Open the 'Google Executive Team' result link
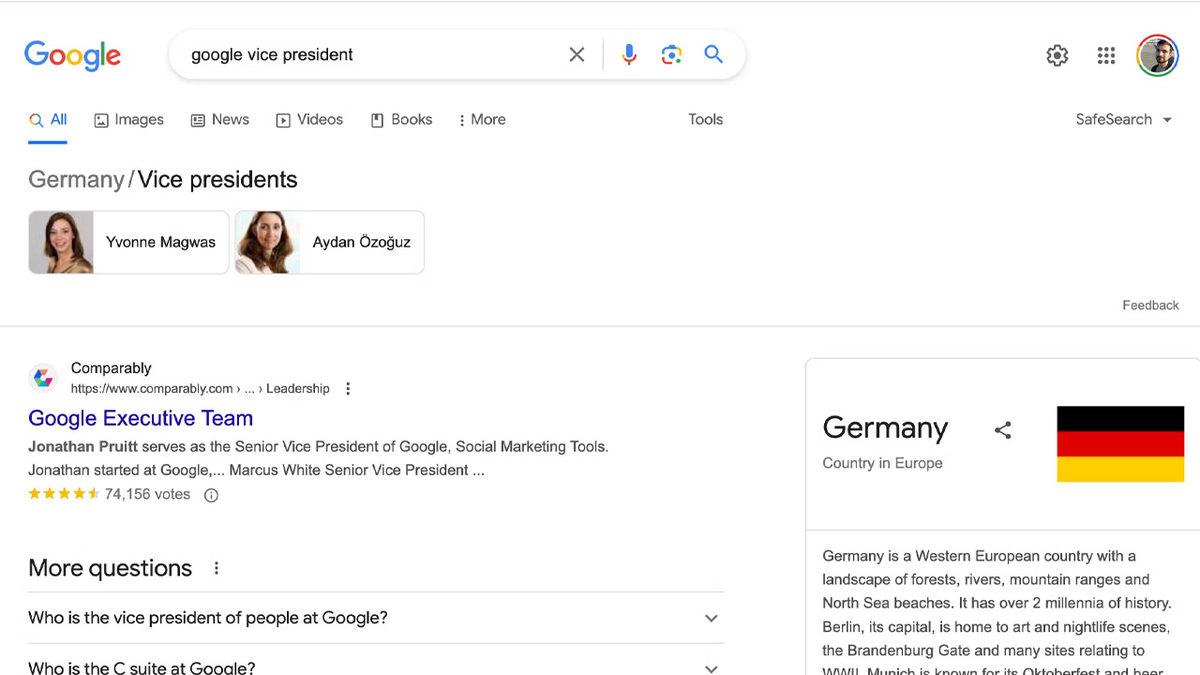The height and width of the screenshot is (675, 1200). (140, 417)
